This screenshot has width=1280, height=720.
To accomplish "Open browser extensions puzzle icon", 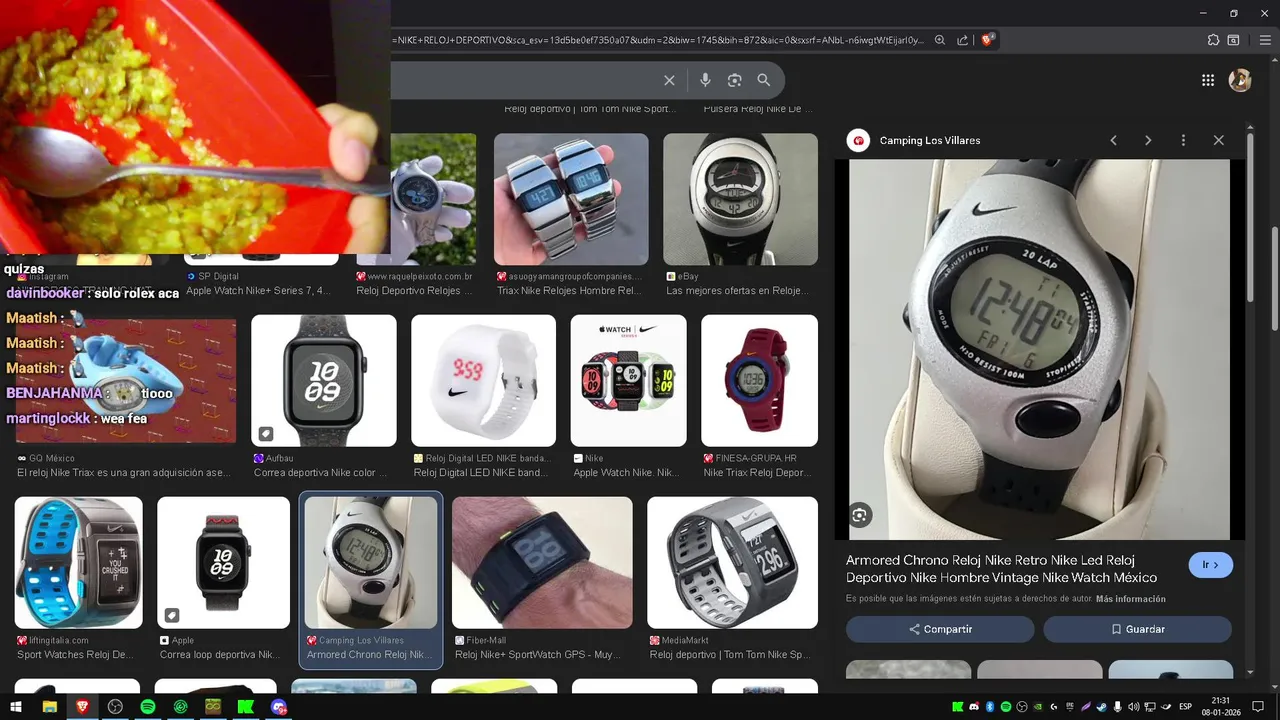I will pyautogui.click(x=1213, y=40).
